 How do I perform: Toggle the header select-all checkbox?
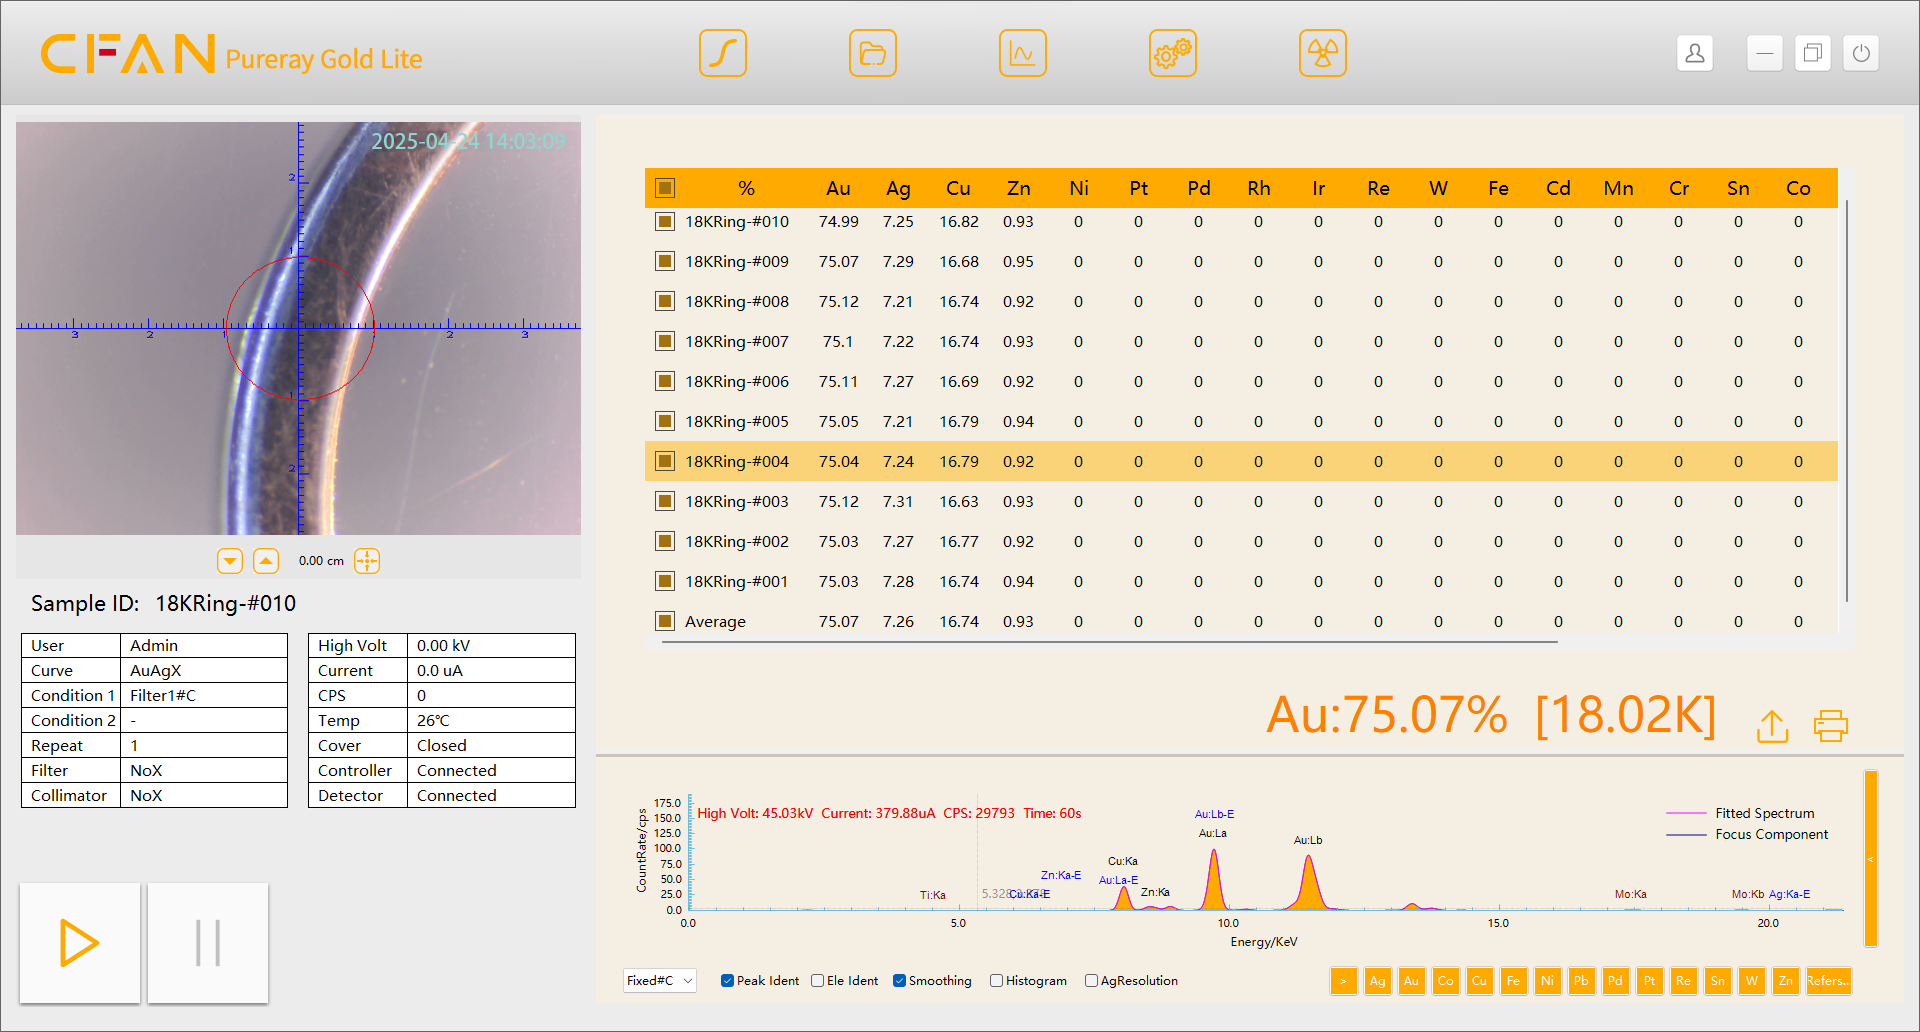point(665,188)
